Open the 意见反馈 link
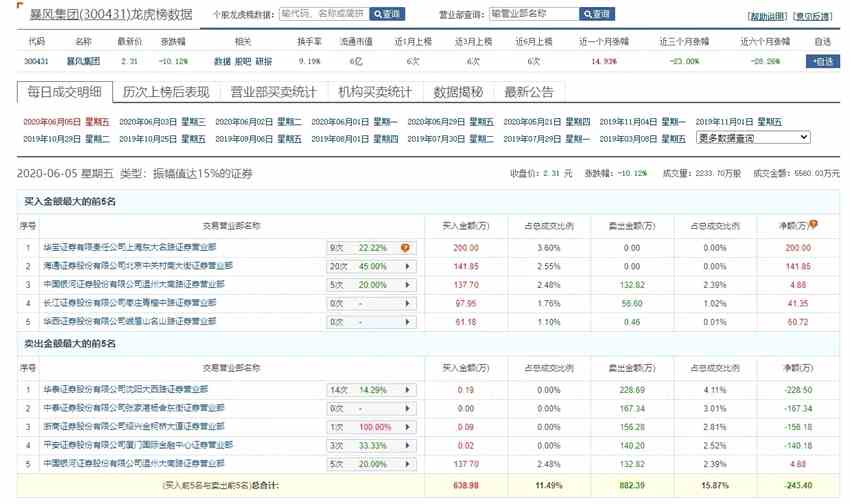This screenshot has height=504, width=850. point(812,16)
